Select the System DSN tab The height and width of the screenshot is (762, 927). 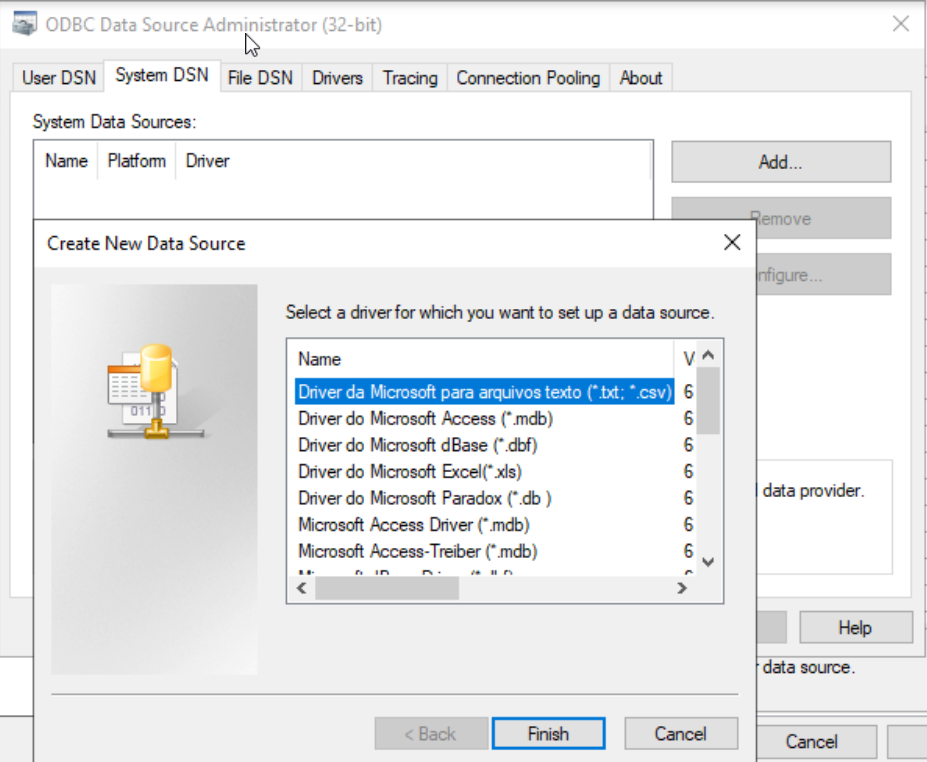pos(162,75)
